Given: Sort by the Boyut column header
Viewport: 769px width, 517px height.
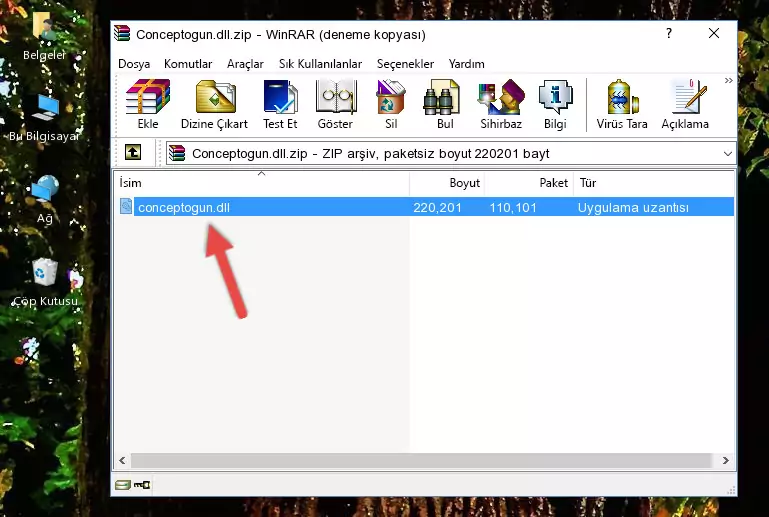Looking at the screenshot, I should [447, 183].
